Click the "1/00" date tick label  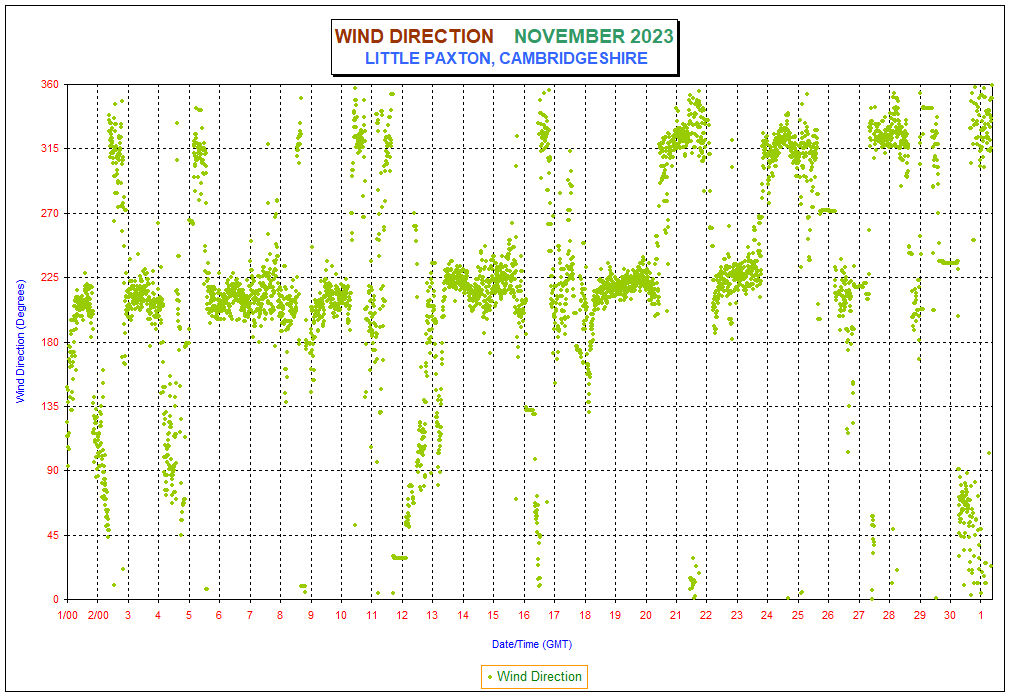(x=68, y=615)
